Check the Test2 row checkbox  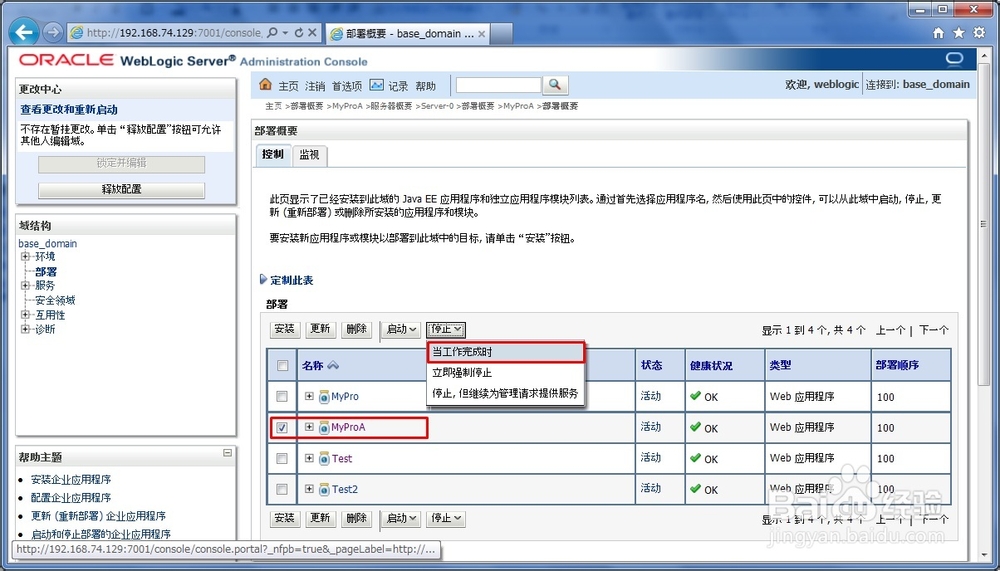point(282,489)
